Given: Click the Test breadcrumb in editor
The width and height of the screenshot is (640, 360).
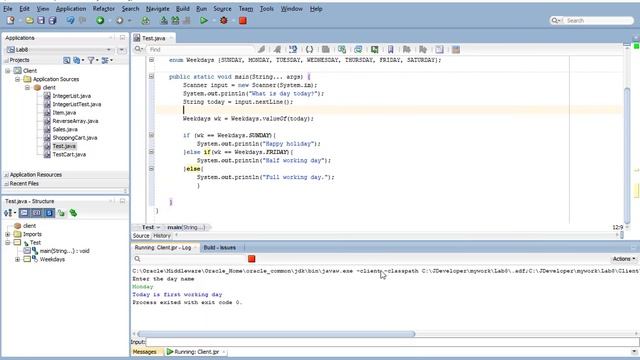Looking at the screenshot, I should click(x=148, y=227).
